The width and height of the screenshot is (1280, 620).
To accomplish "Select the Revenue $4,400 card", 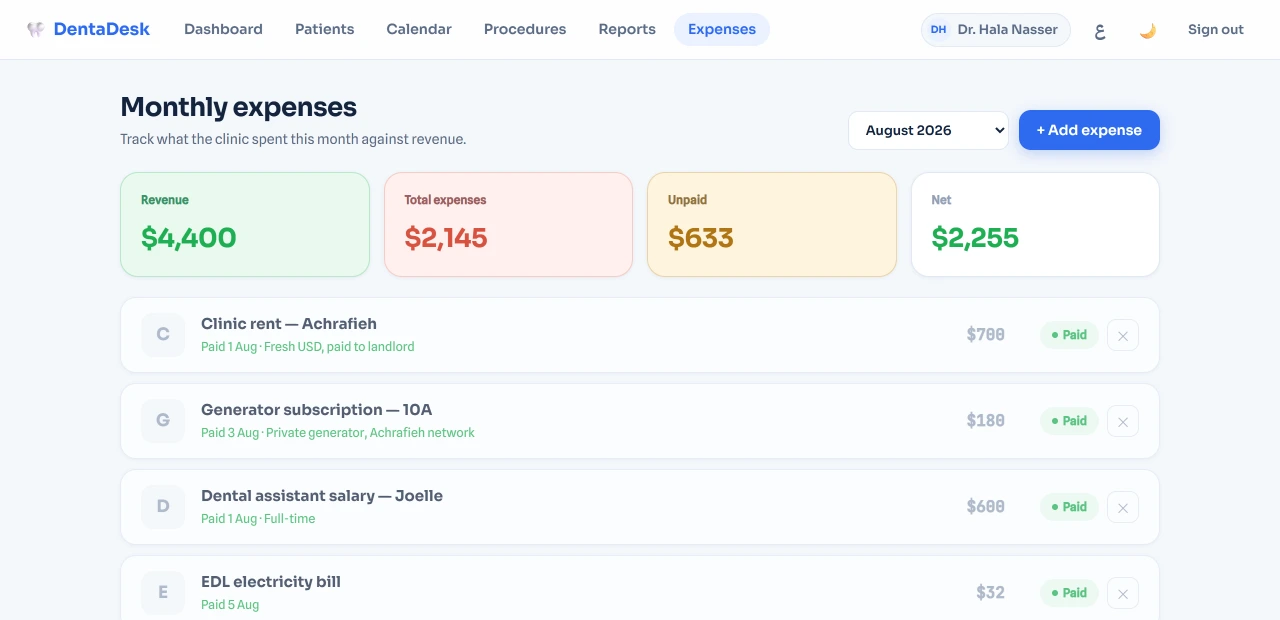I will point(245,225).
